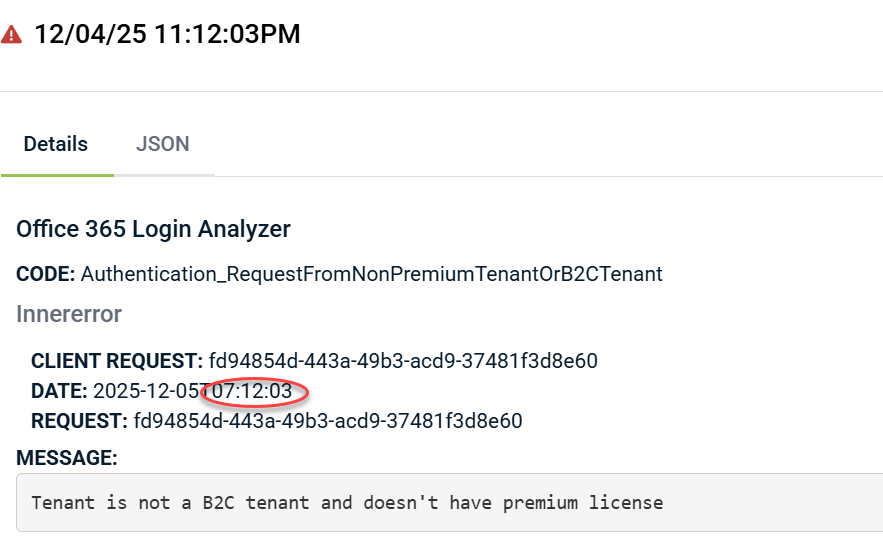Image resolution: width=883 pixels, height=556 pixels.
Task: Click the REQUEST label below DATE
Action: pyautogui.click(x=79, y=421)
